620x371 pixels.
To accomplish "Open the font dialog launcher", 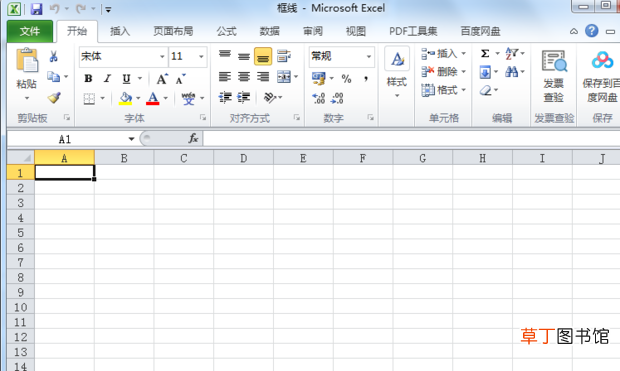I will 203,117.
